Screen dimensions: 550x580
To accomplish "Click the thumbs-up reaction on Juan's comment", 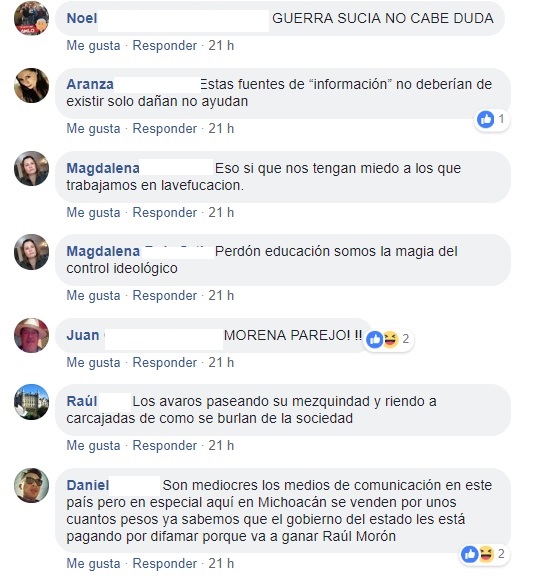I will tap(375, 339).
